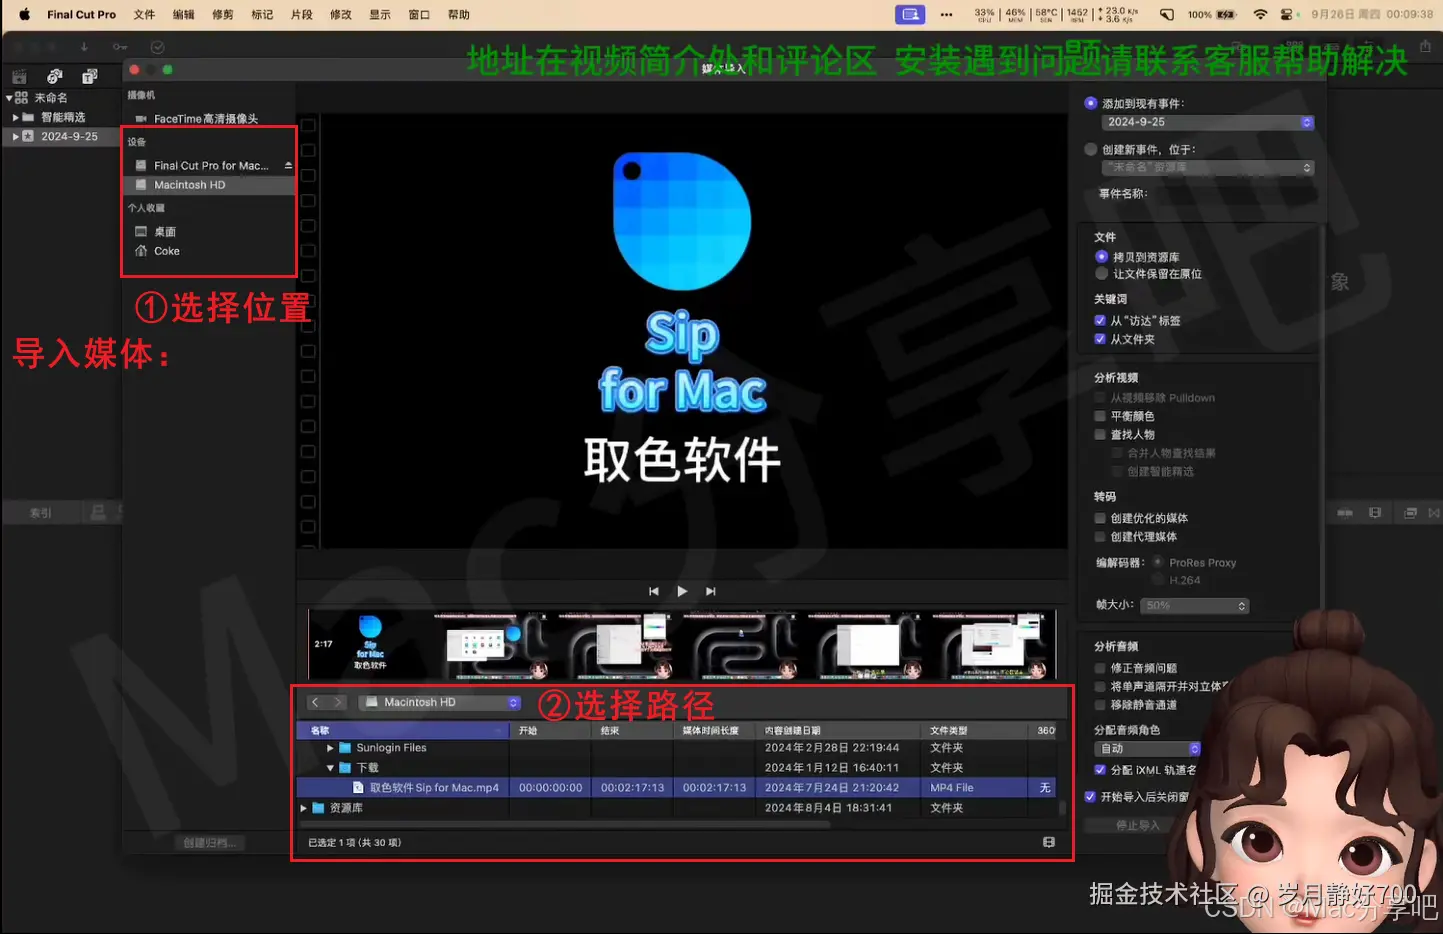The image size is (1443, 934).
Task: Select the 让文件保留在原位 radio option
Action: pyautogui.click(x=1101, y=273)
